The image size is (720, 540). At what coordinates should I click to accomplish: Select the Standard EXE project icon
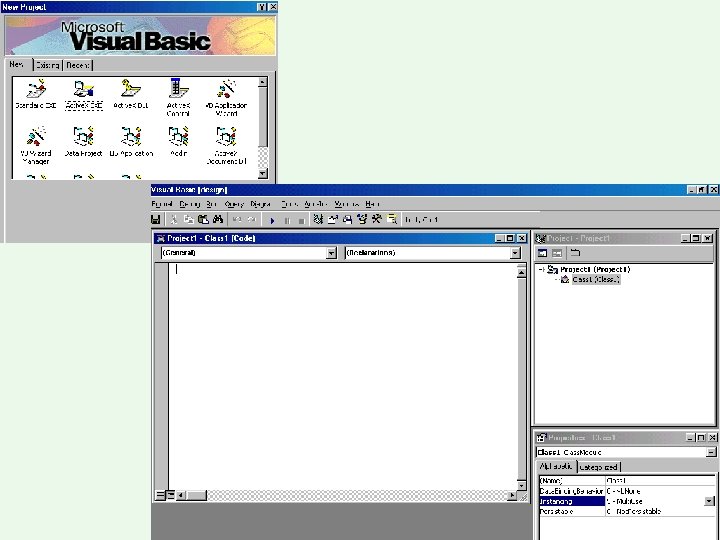[36, 94]
